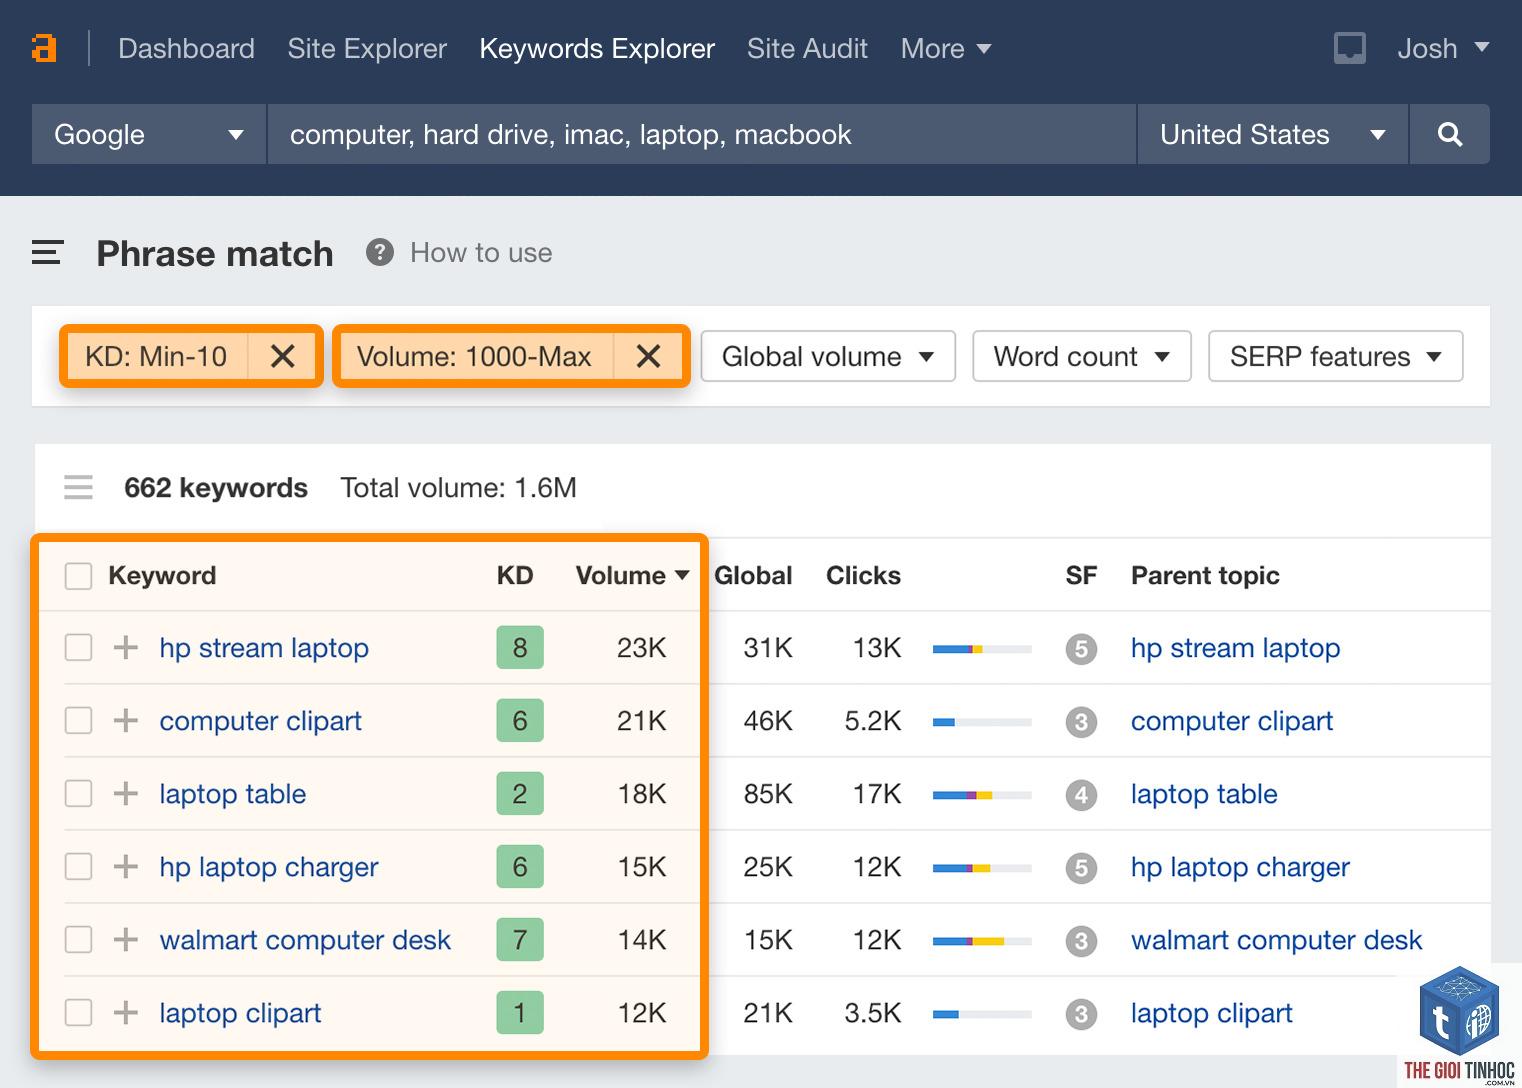The height and width of the screenshot is (1088, 1522).
Task: Open the Google search engine dropdown
Action: pyautogui.click(x=149, y=134)
